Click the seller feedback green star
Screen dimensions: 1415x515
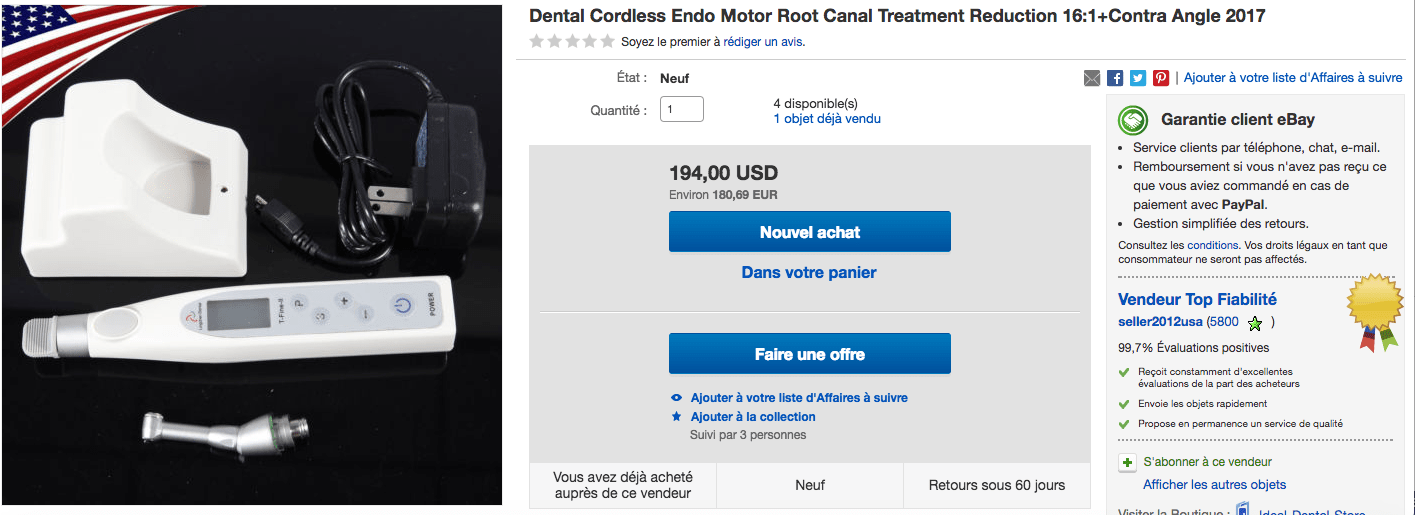click(1255, 323)
